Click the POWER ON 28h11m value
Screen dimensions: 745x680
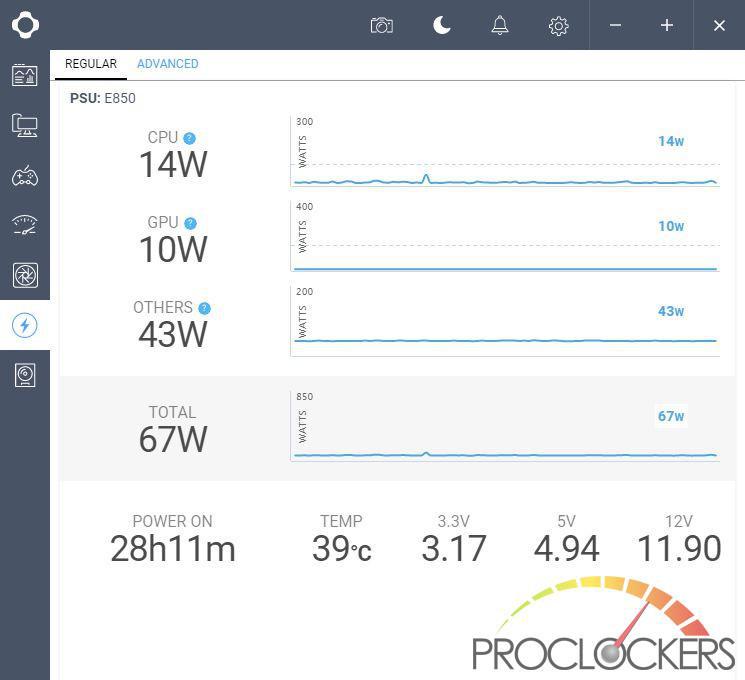173,549
